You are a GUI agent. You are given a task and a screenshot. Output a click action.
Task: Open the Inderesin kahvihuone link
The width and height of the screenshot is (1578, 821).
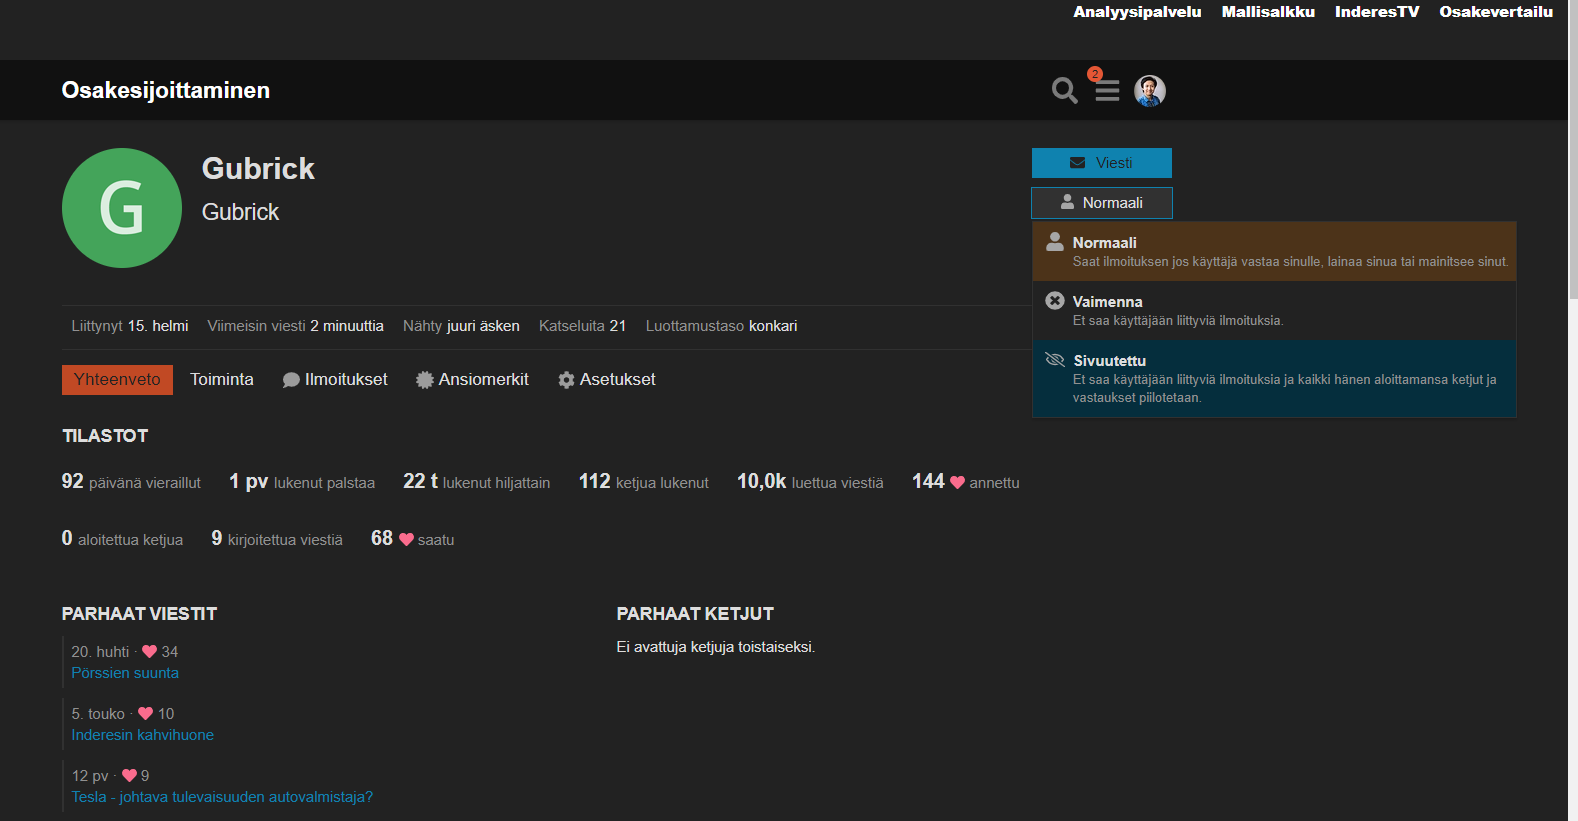(142, 735)
